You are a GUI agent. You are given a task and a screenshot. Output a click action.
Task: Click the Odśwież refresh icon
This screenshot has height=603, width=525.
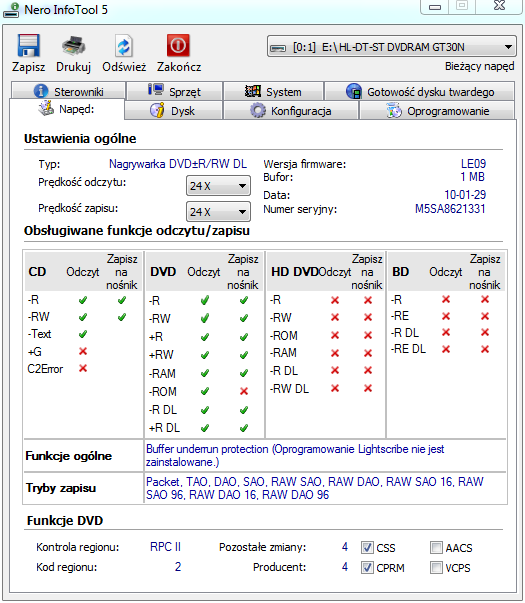124,45
